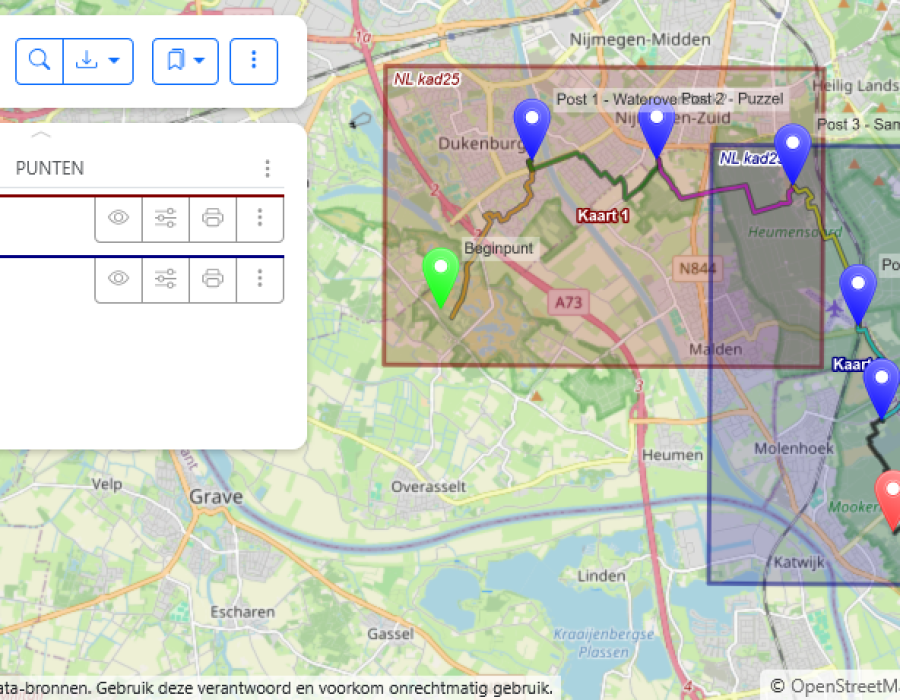Image resolution: width=900 pixels, height=700 pixels.
Task: Click the Molenhoek label on map
Action: pos(794,449)
